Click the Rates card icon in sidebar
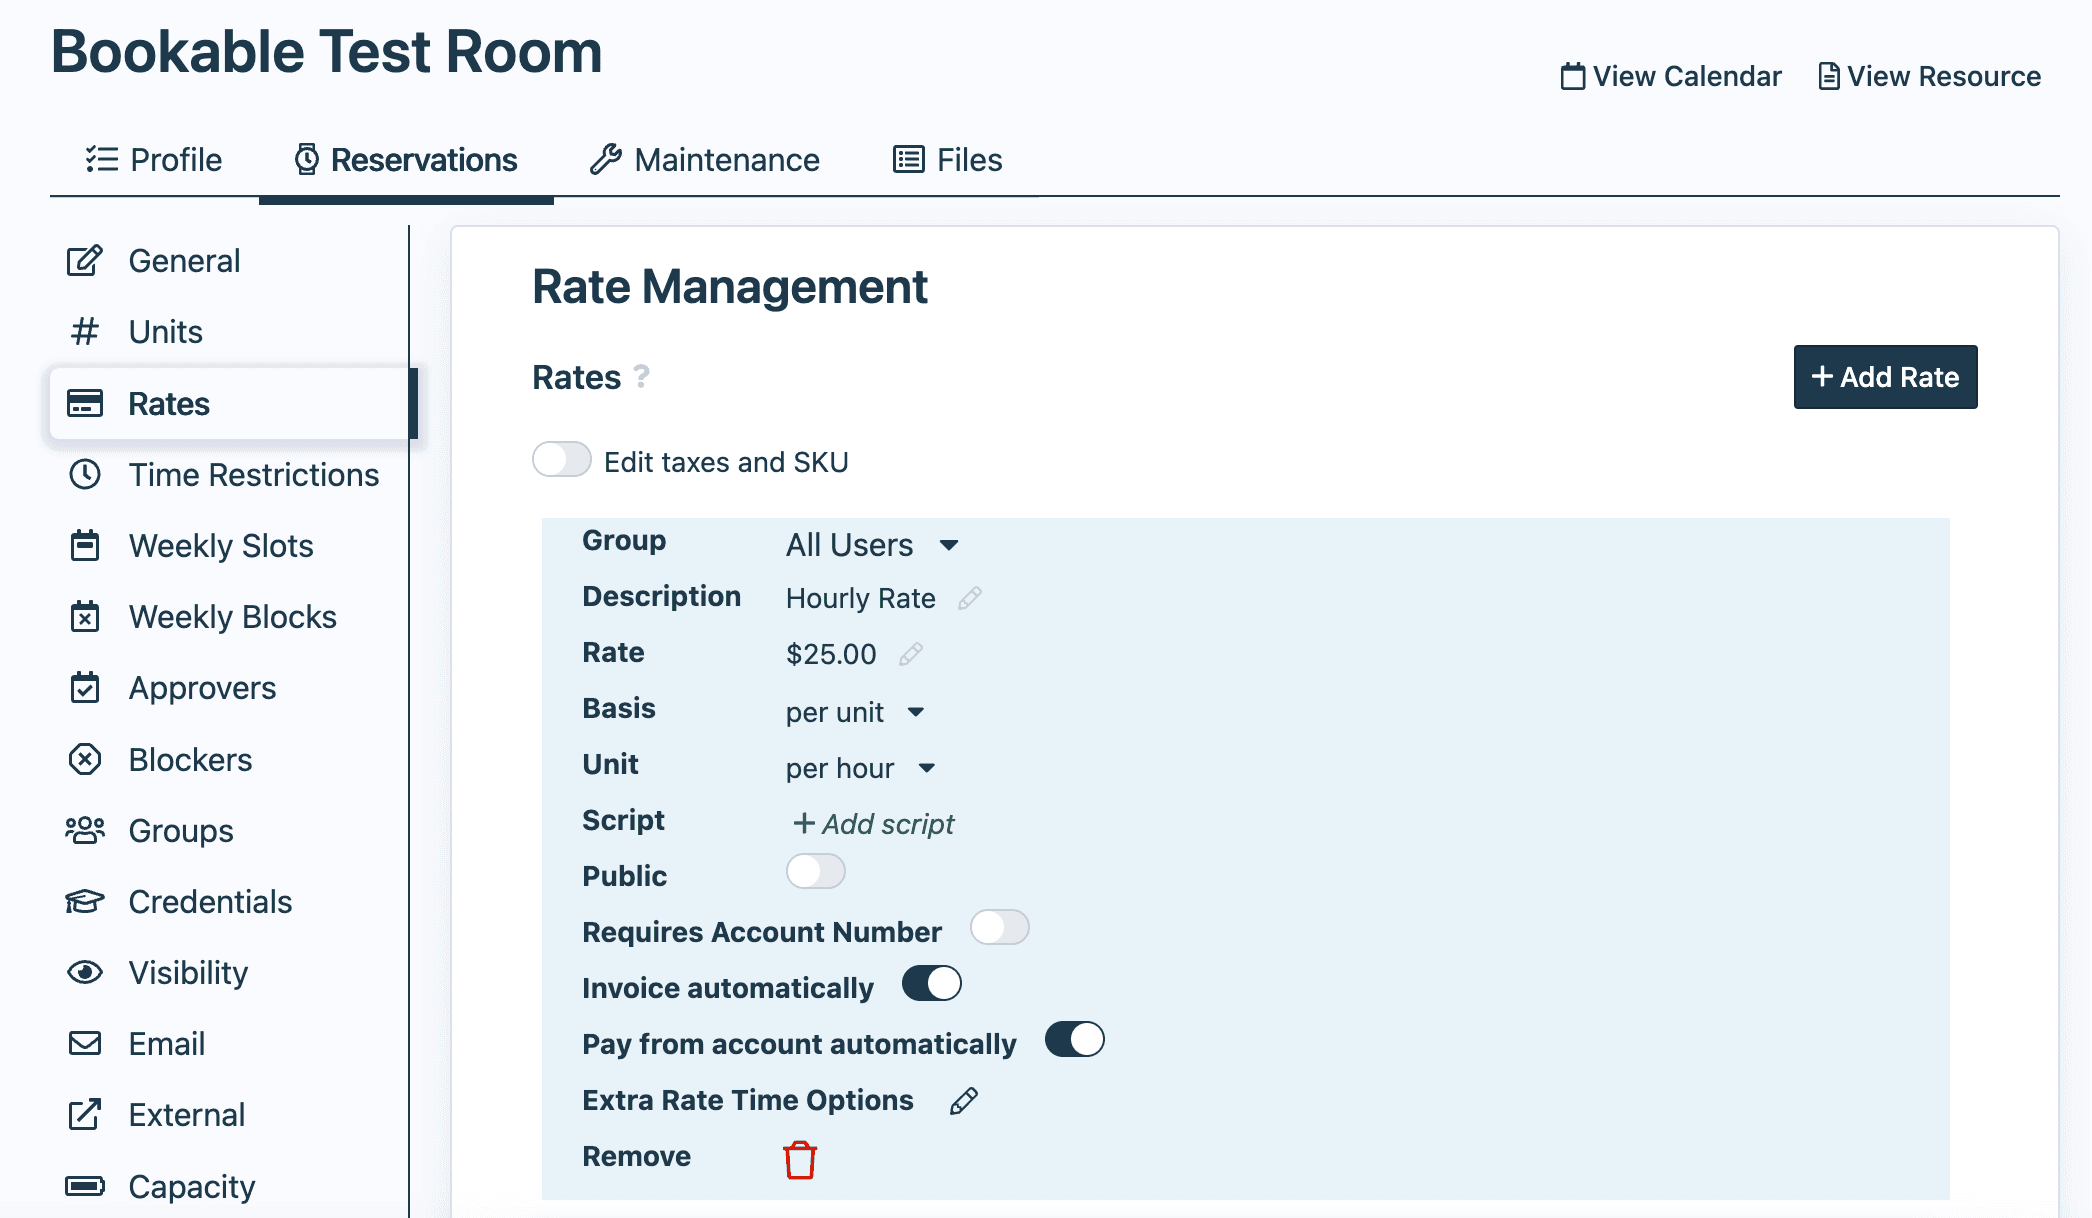 pos(85,403)
